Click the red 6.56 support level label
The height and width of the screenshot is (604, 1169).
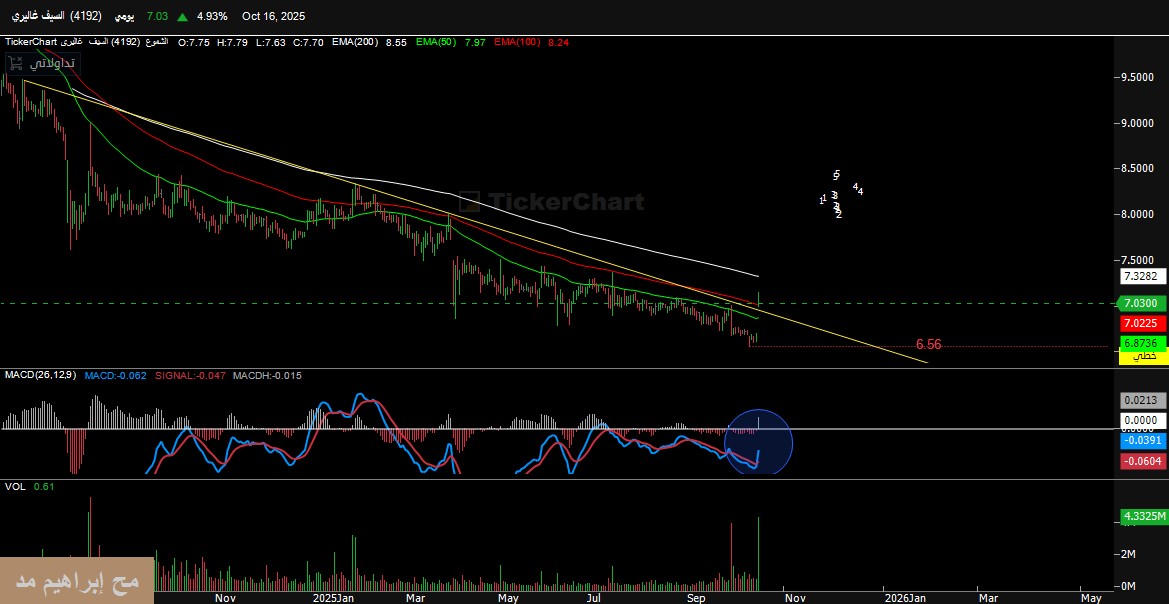[x=928, y=344]
